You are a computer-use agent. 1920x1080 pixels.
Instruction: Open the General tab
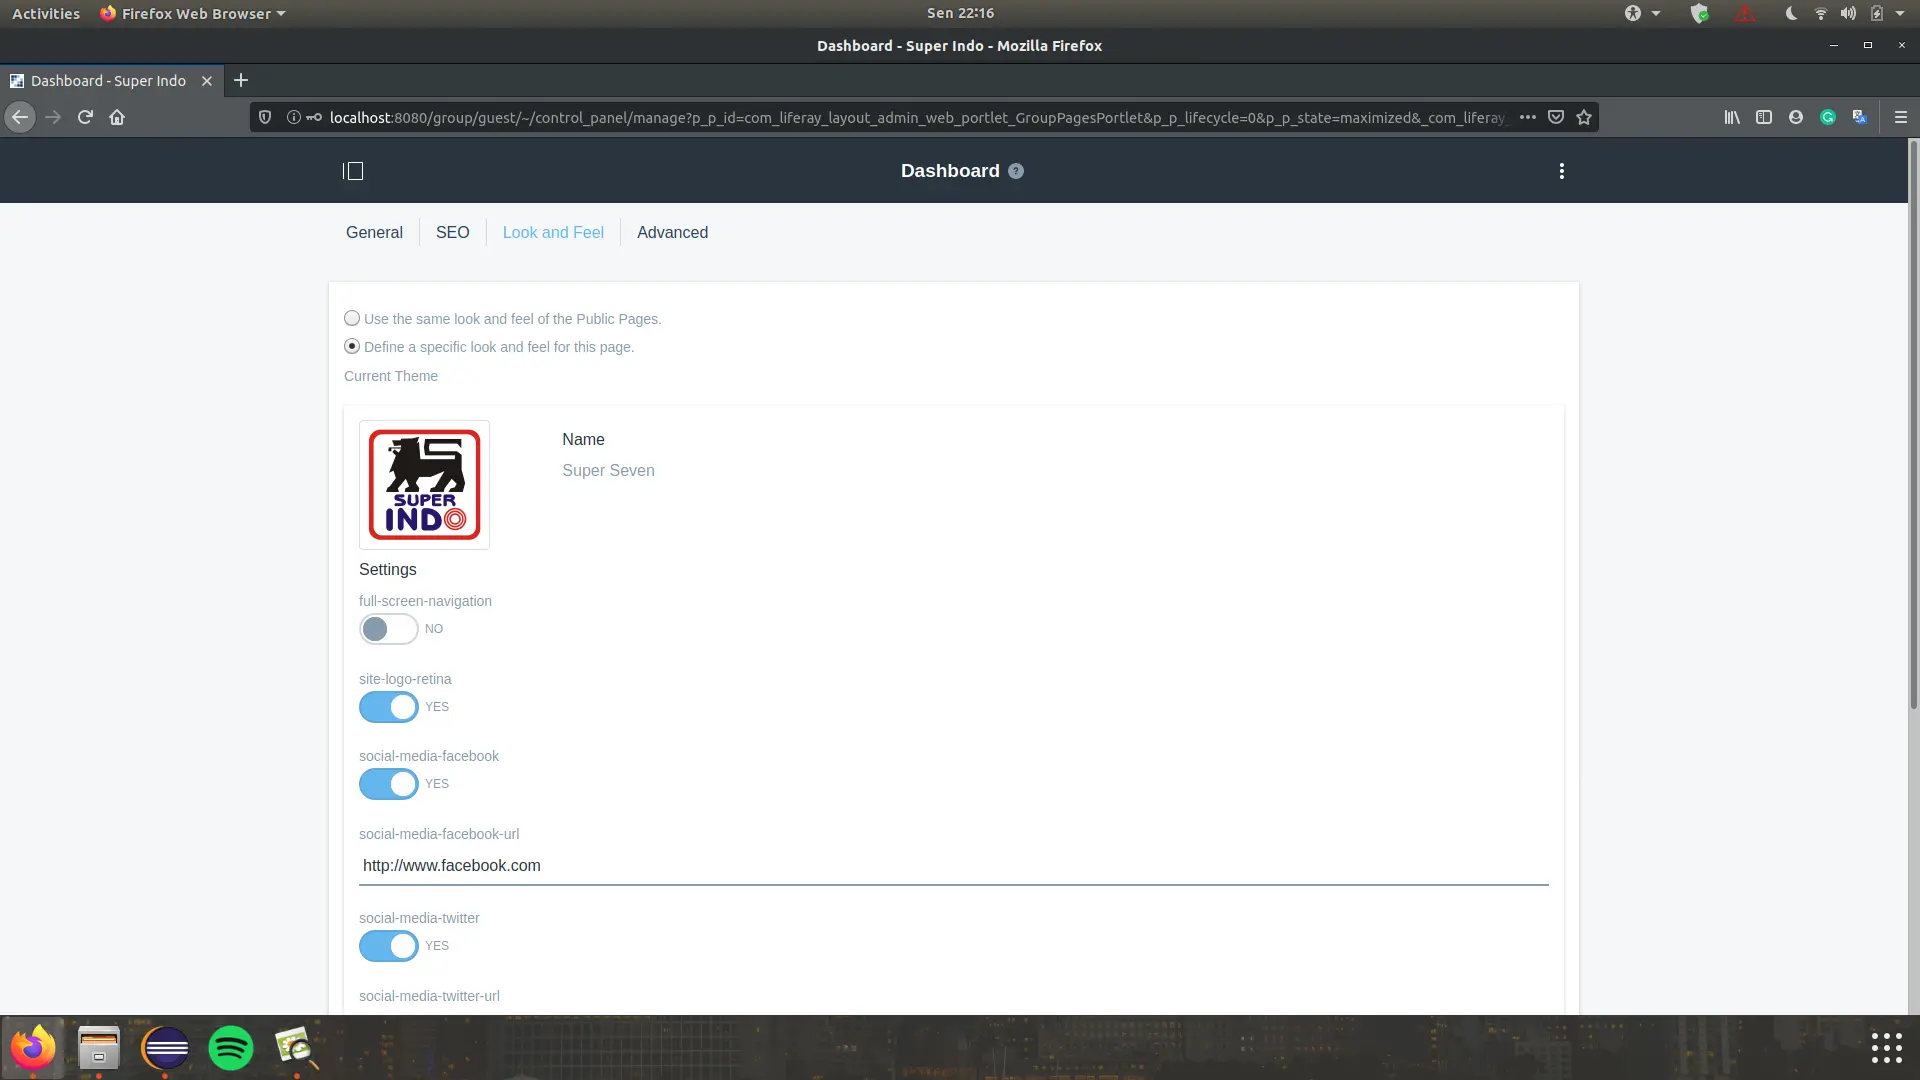pyautogui.click(x=374, y=232)
